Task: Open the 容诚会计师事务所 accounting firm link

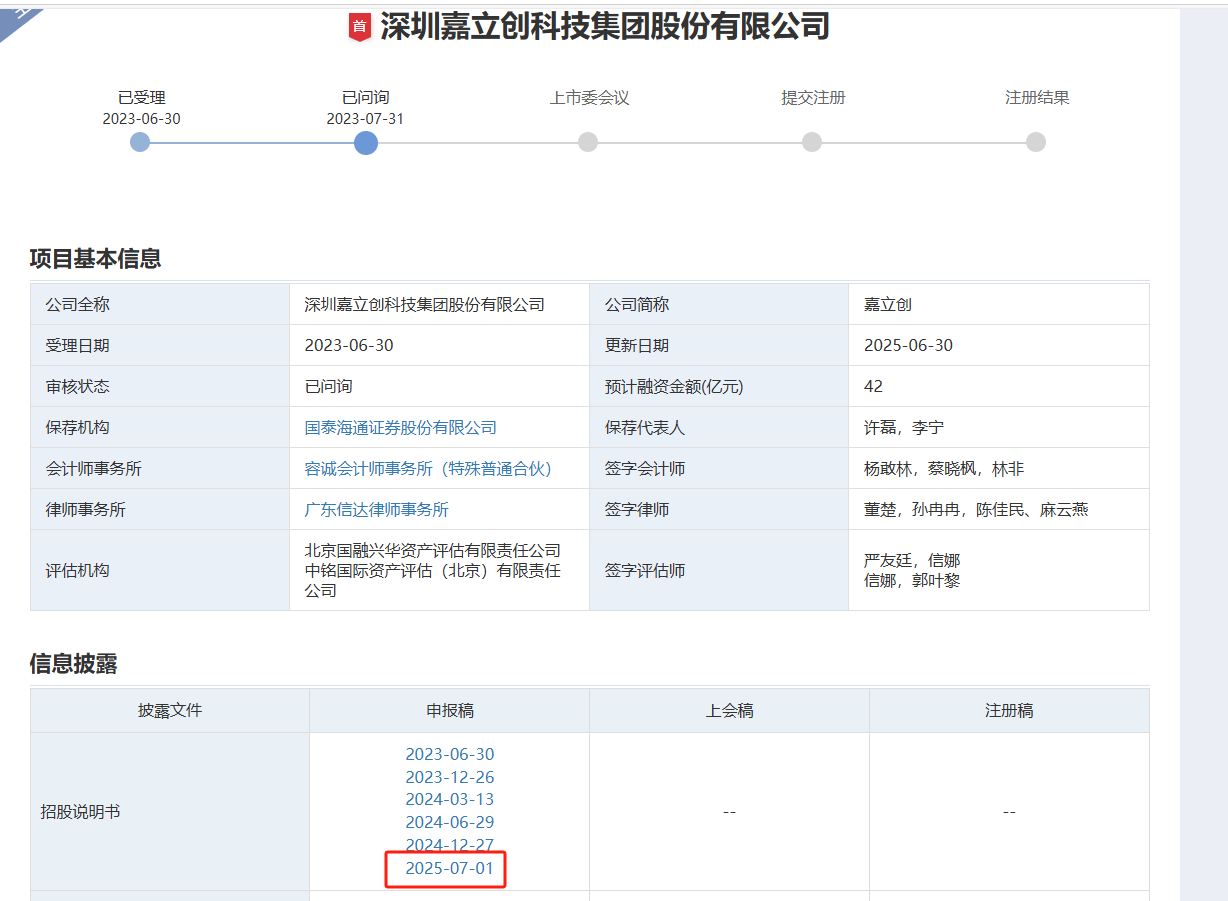Action: tap(428, 468)
